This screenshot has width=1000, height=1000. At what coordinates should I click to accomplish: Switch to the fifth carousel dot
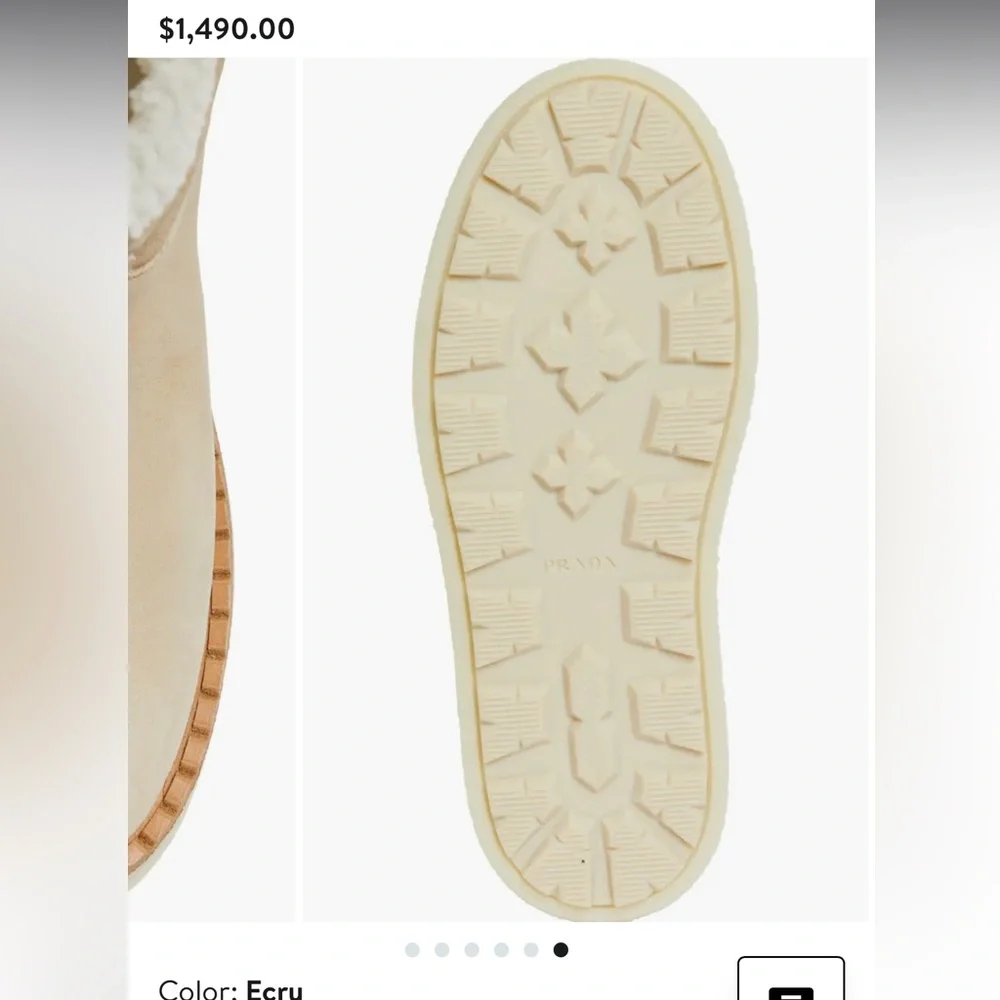(531, 950)
